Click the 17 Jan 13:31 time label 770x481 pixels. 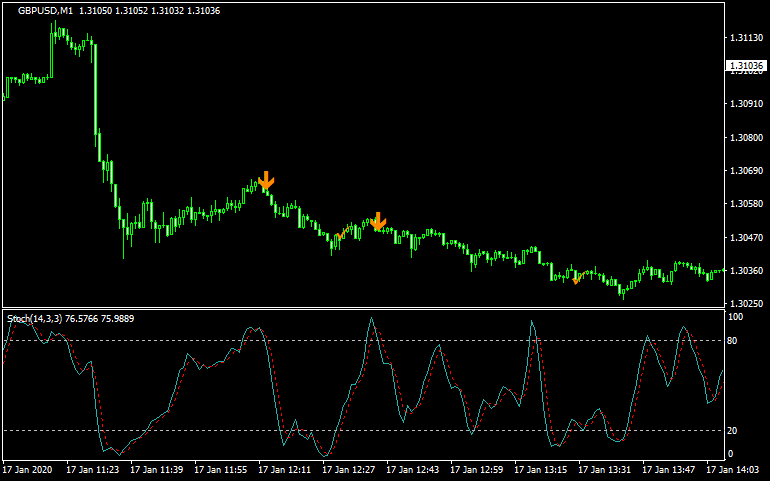coord(605,470)
